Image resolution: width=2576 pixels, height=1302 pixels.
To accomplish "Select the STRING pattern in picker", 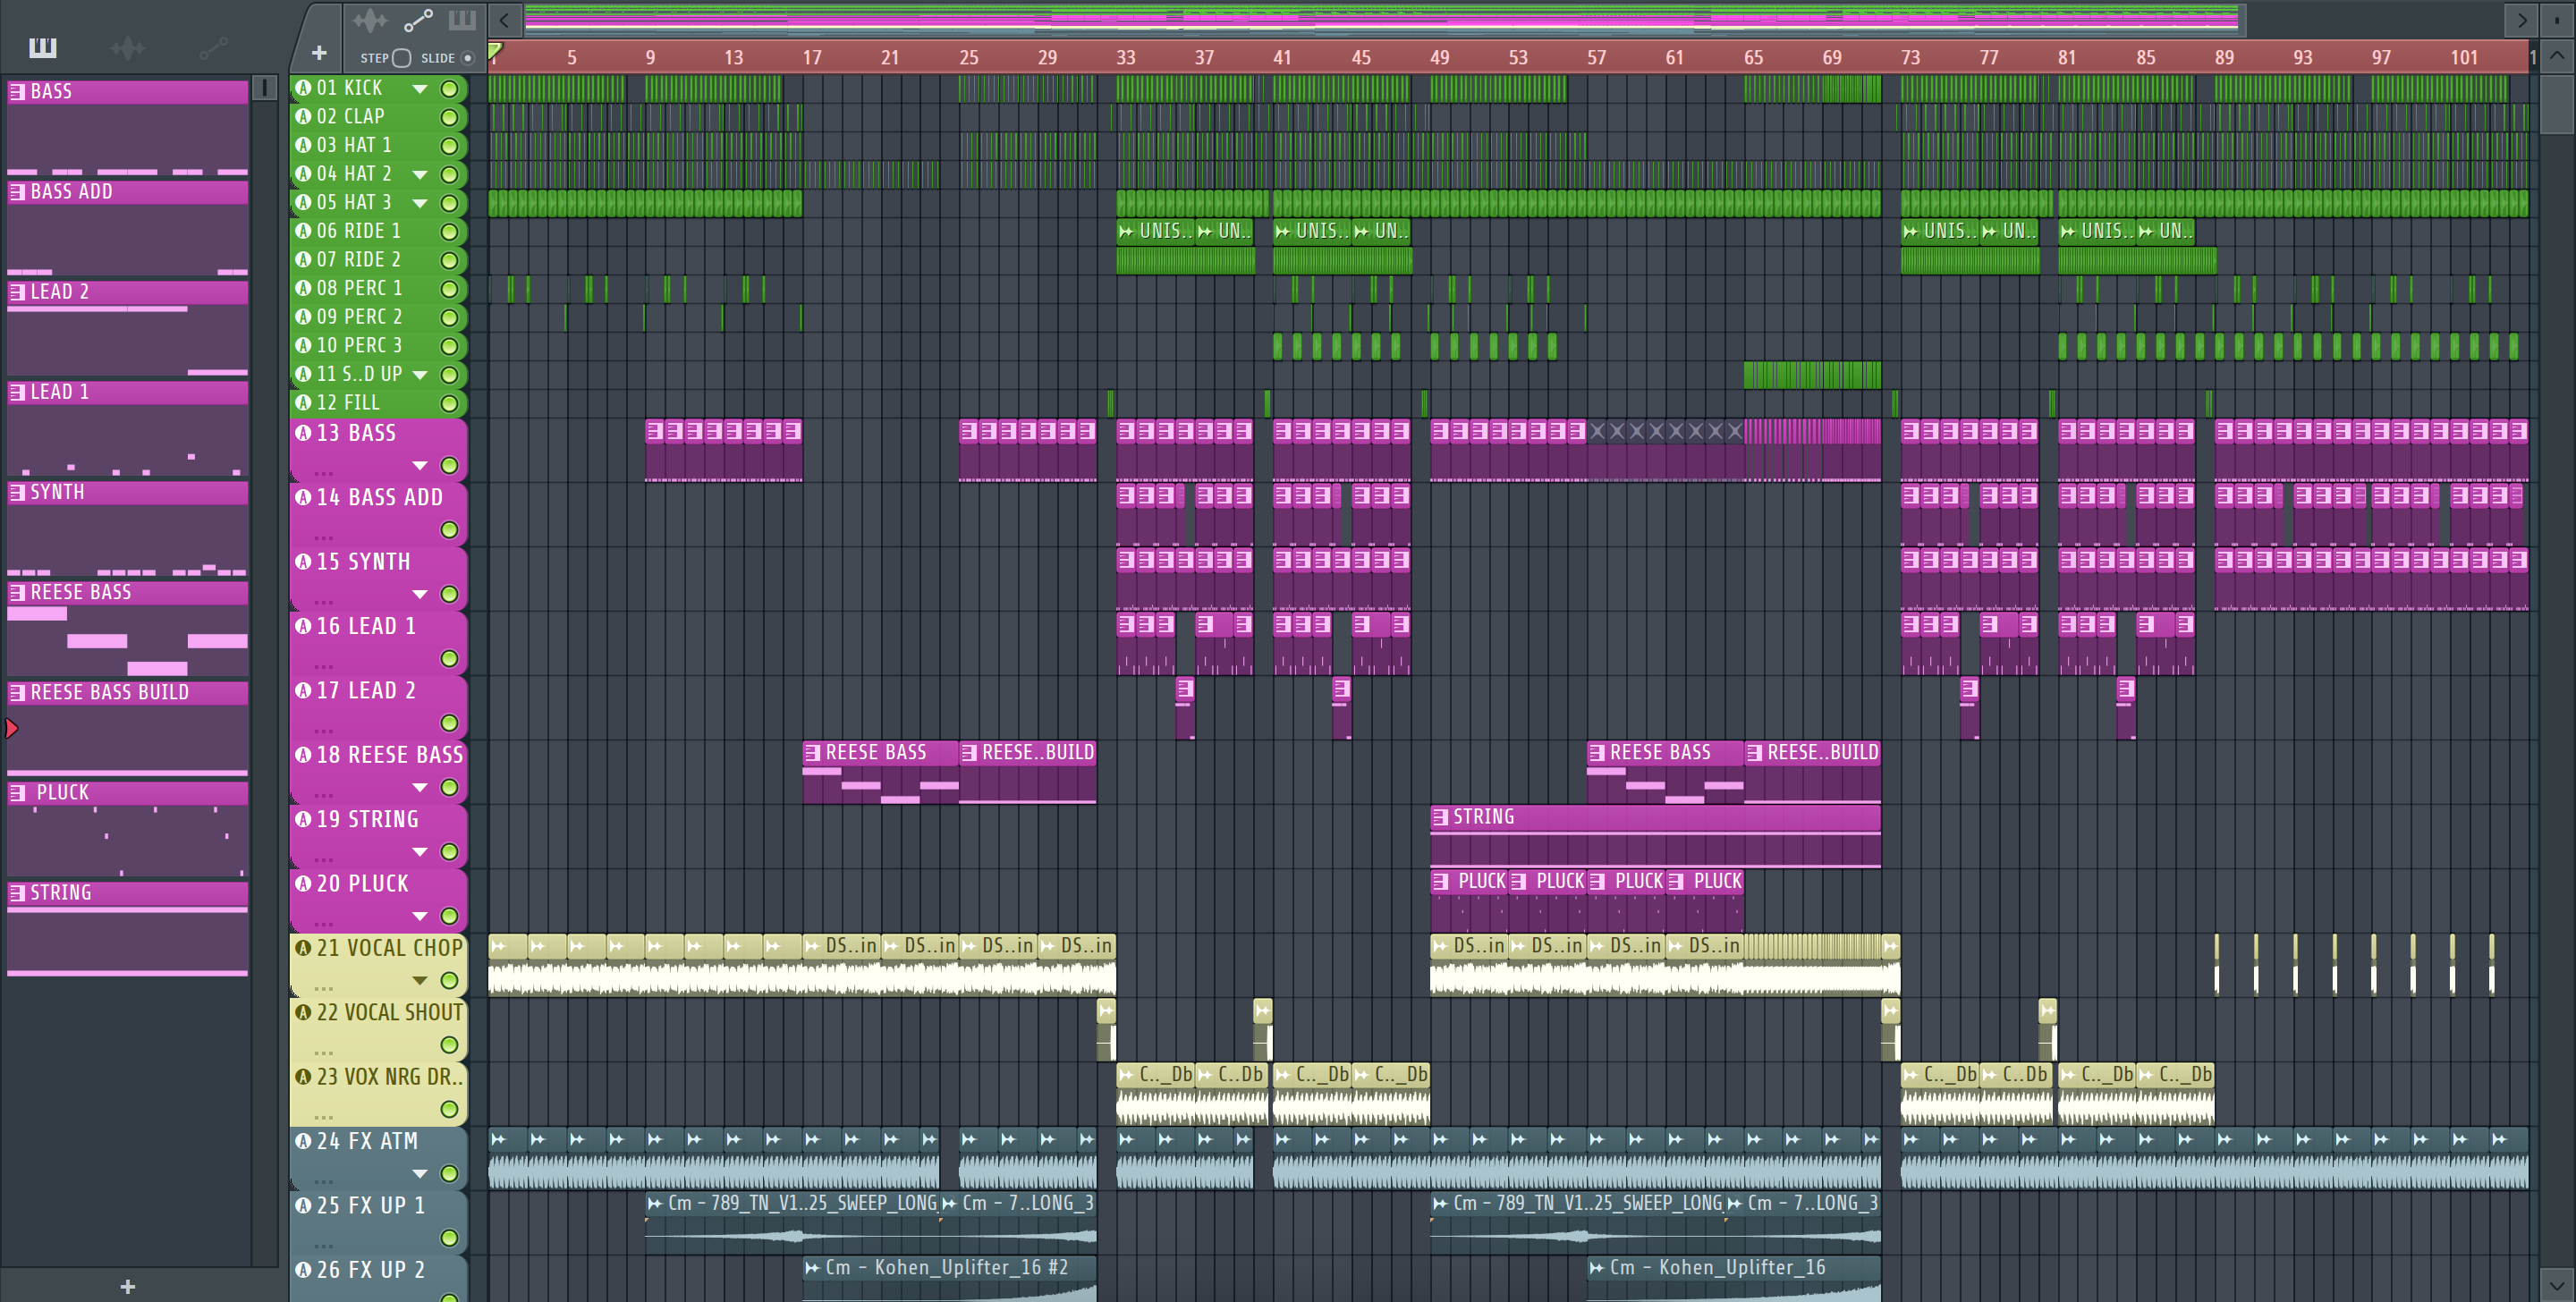I will (x=128, y=928).
